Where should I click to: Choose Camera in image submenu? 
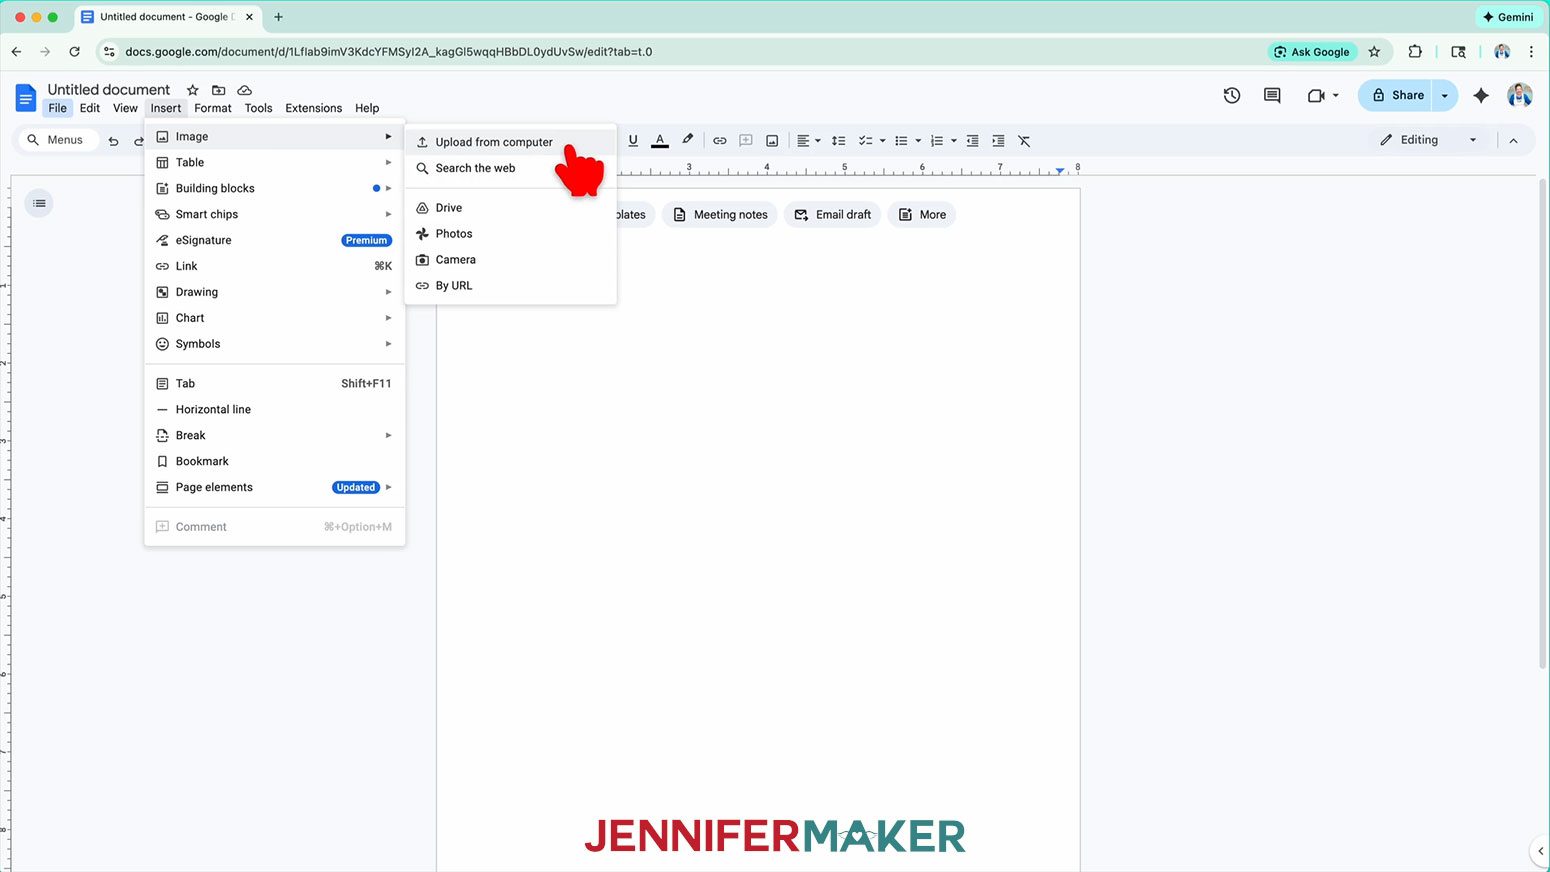[x=510, y=260]
